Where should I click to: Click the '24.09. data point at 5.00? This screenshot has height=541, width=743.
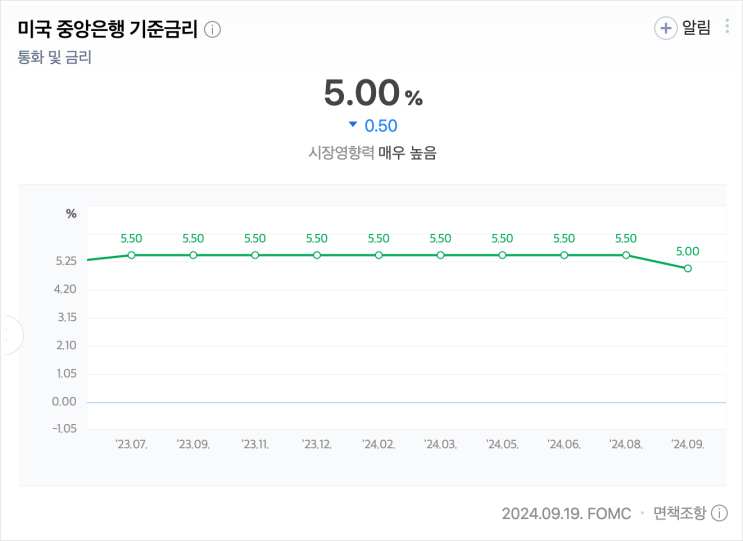pos(688,268)
